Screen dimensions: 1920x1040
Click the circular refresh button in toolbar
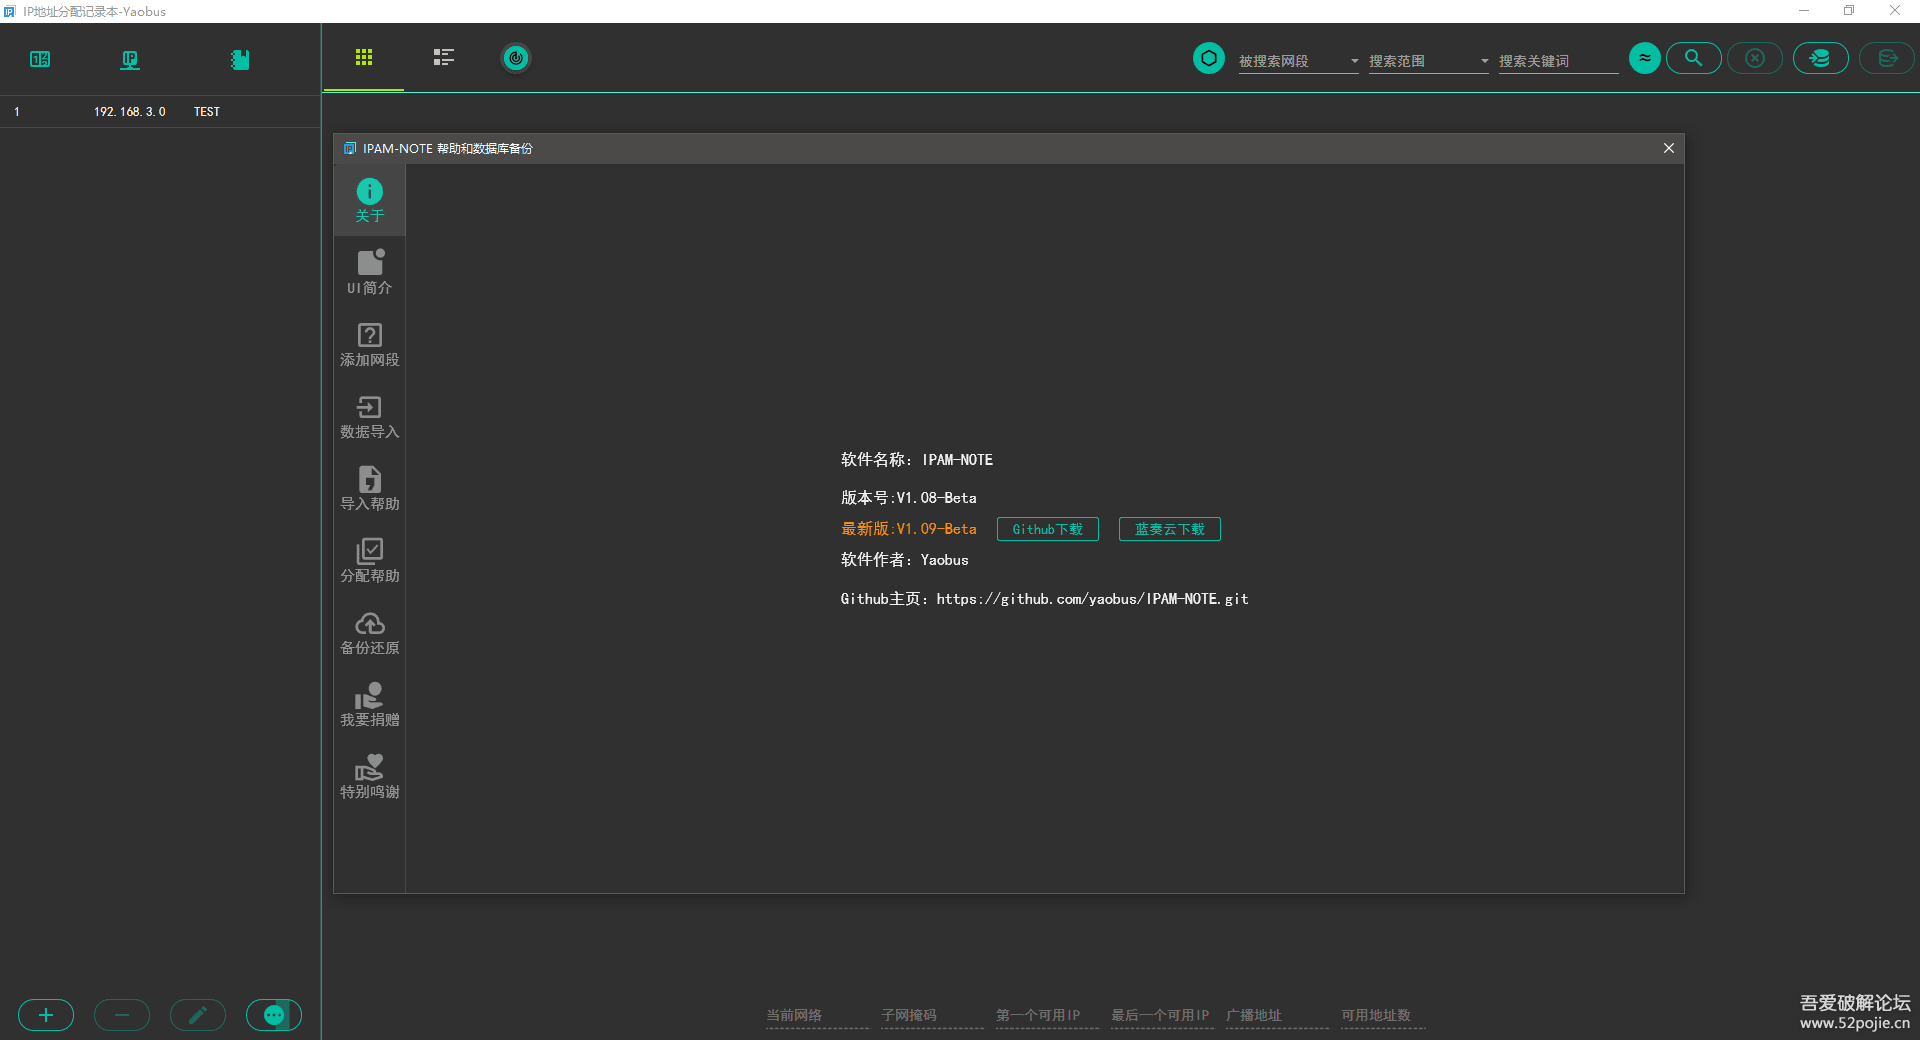515,59
